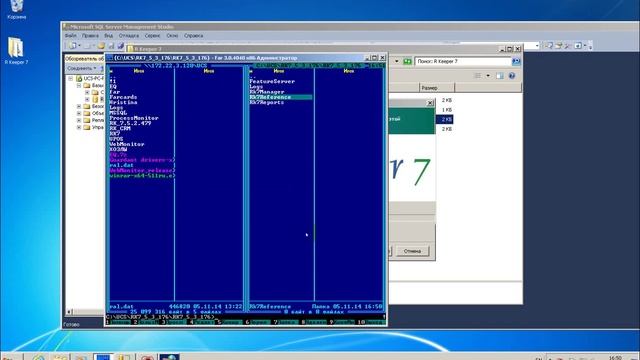
Task: Expand the Репл… folder in Object Explorer
Action: (79, 120)
